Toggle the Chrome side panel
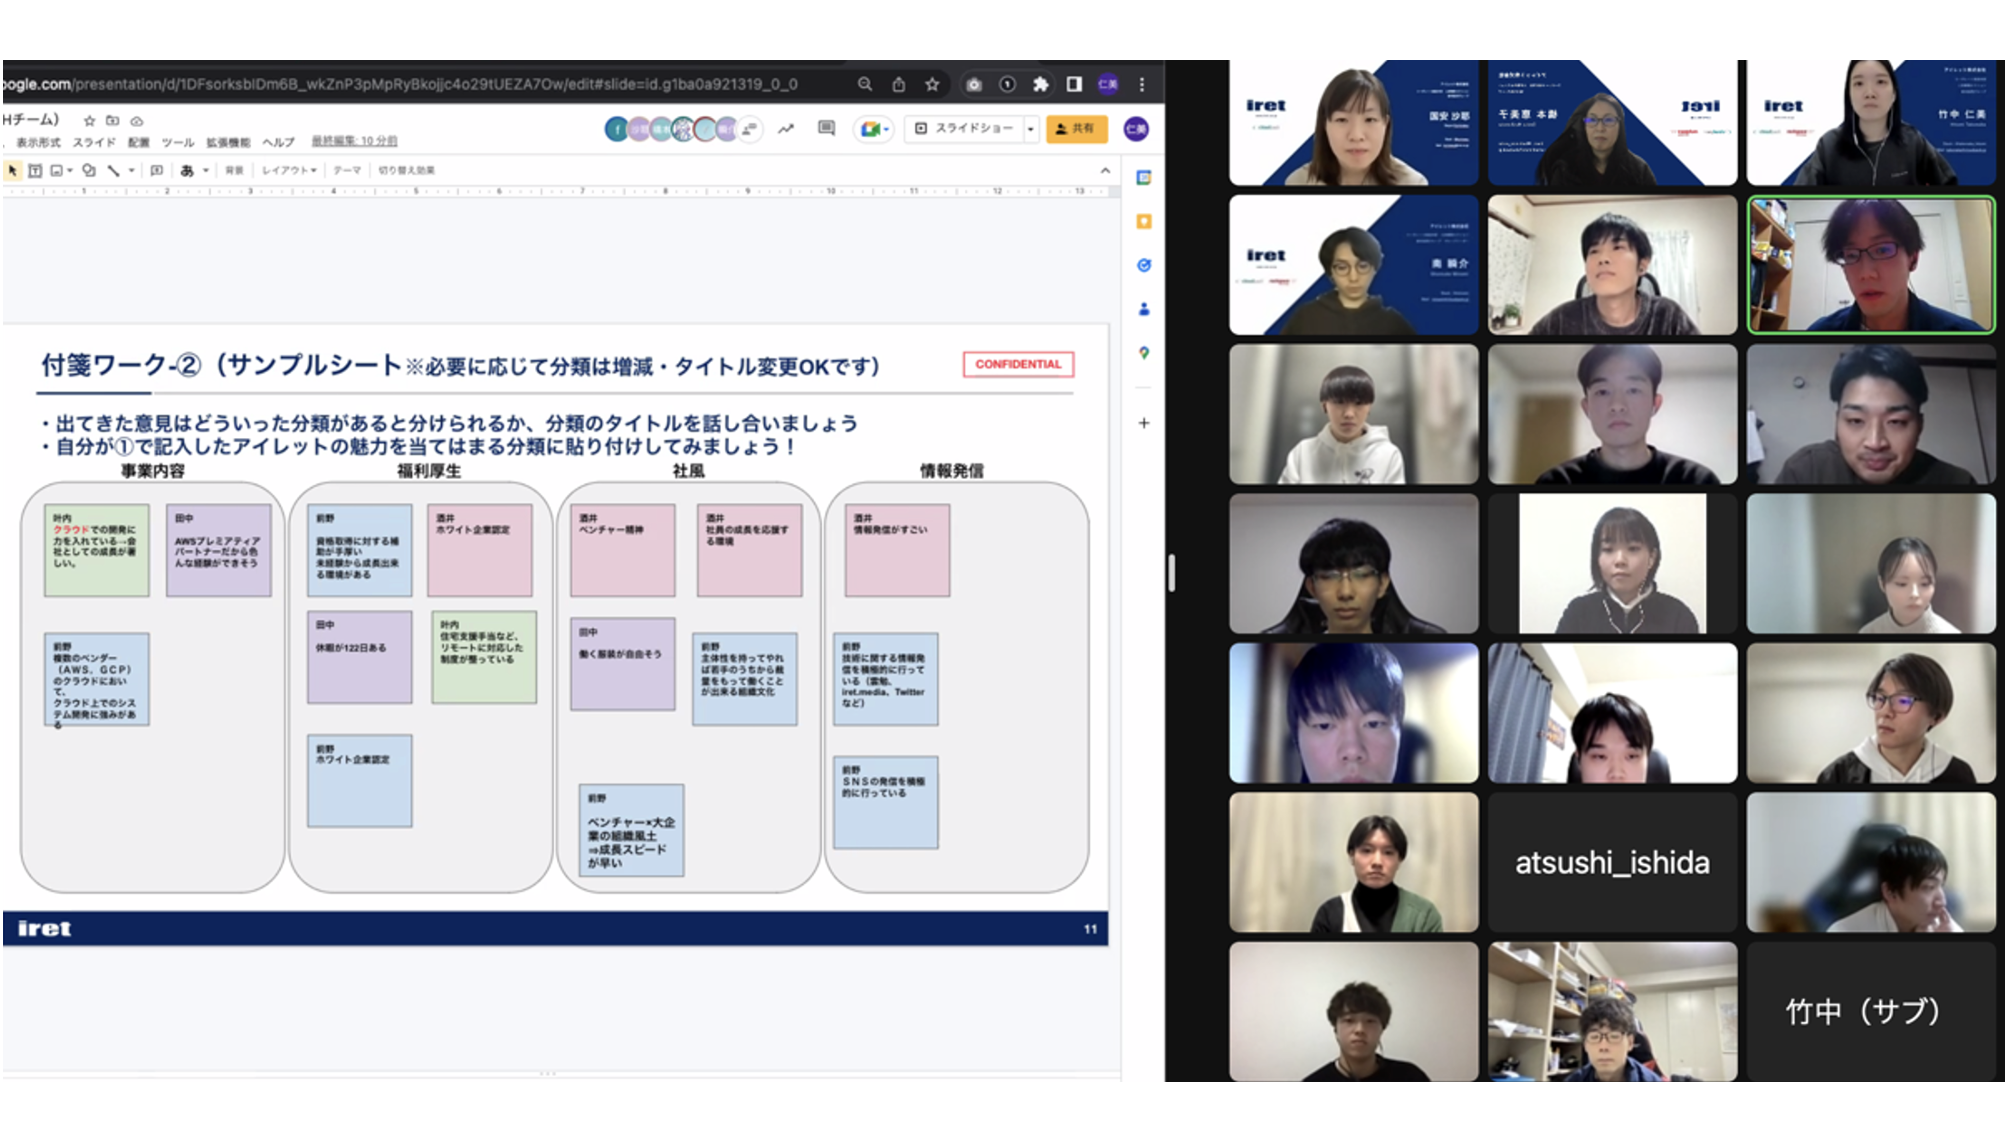Screen dimensions: 2008x1148 tap(1074, 85)
